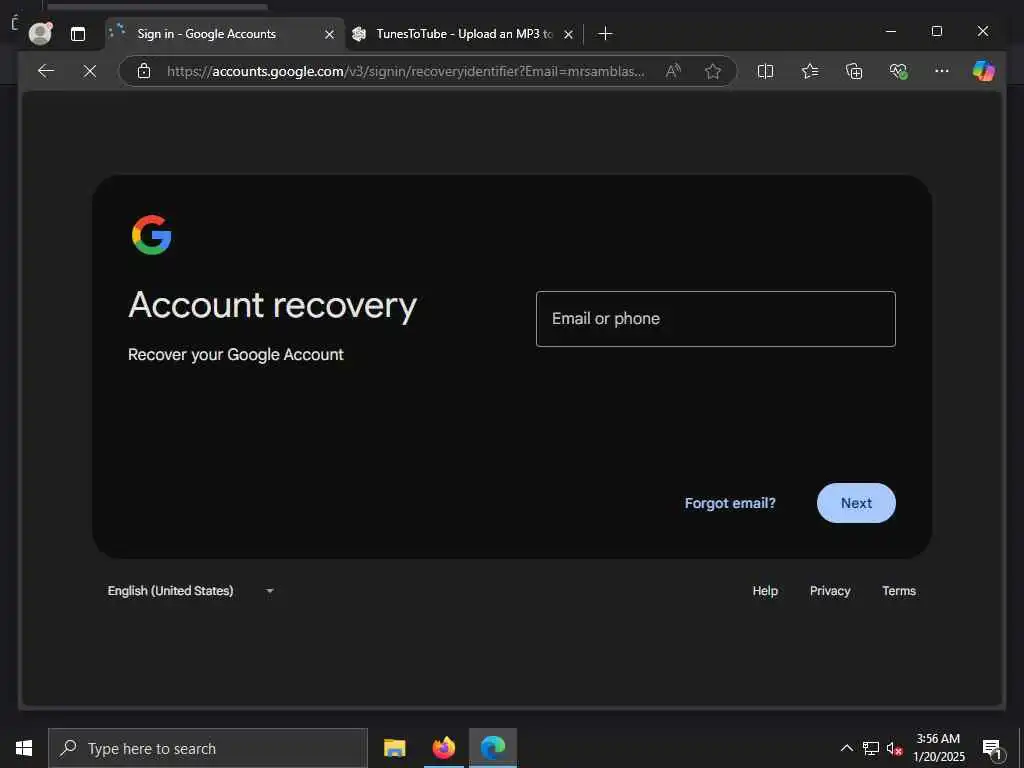Screen dimensions: 1024x768
Task: Open the Windows Start menu
Action: [24, 748]
